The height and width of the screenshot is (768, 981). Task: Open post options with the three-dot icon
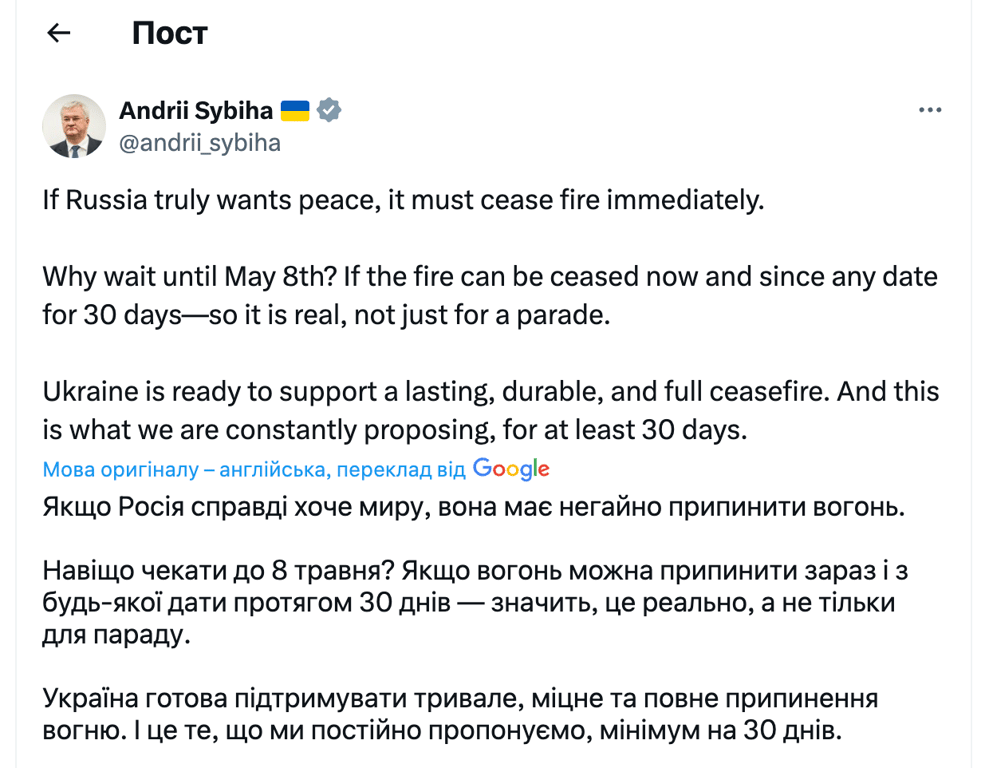click(x=930, y=110)
